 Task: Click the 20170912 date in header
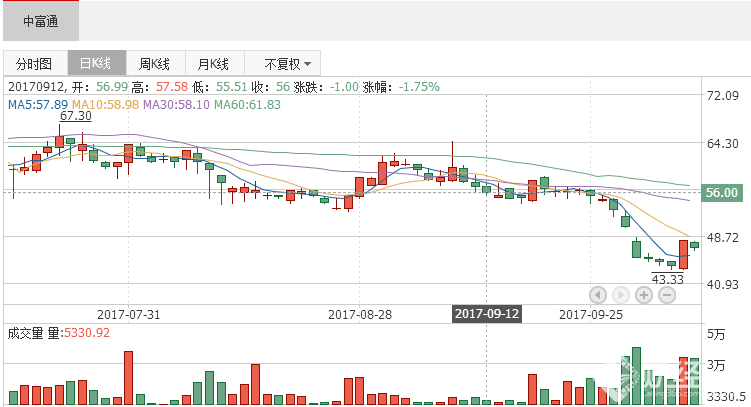pyautogui.click(x=36, y=87)
